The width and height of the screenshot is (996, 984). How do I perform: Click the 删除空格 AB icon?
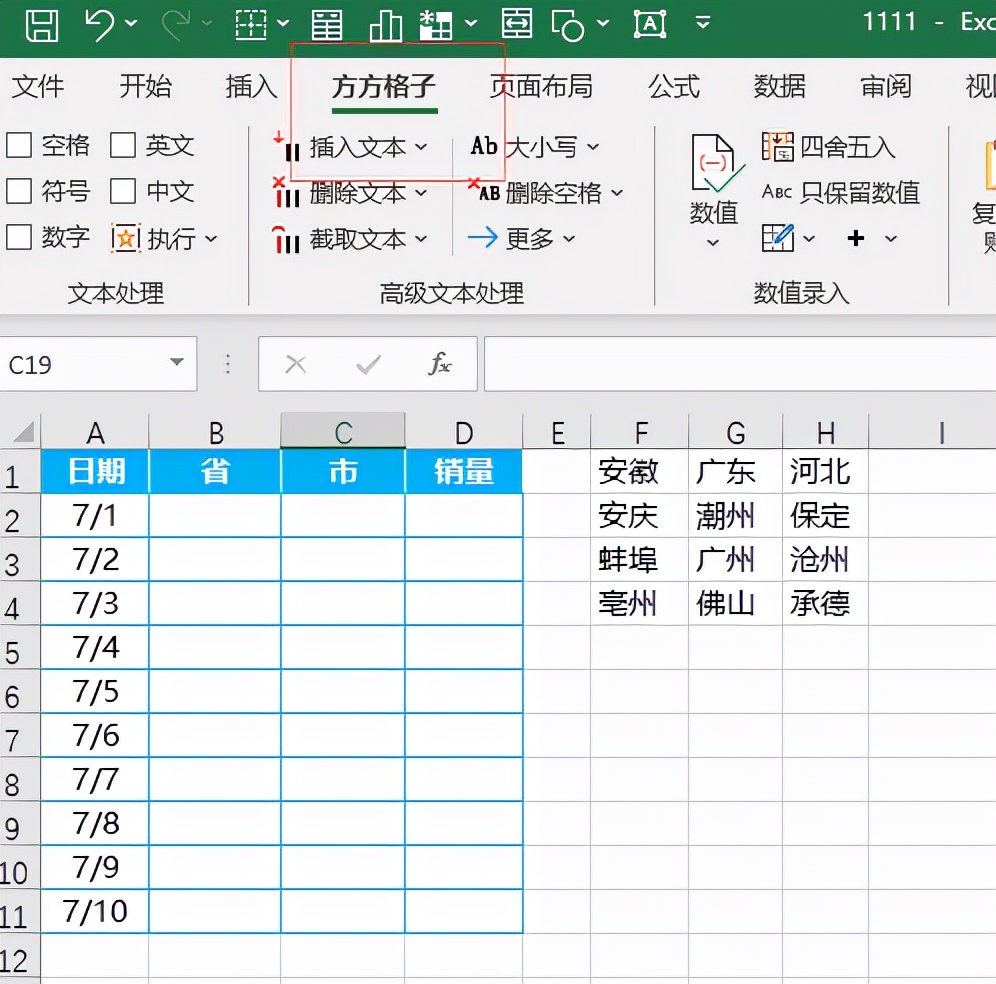click(485, 190)
